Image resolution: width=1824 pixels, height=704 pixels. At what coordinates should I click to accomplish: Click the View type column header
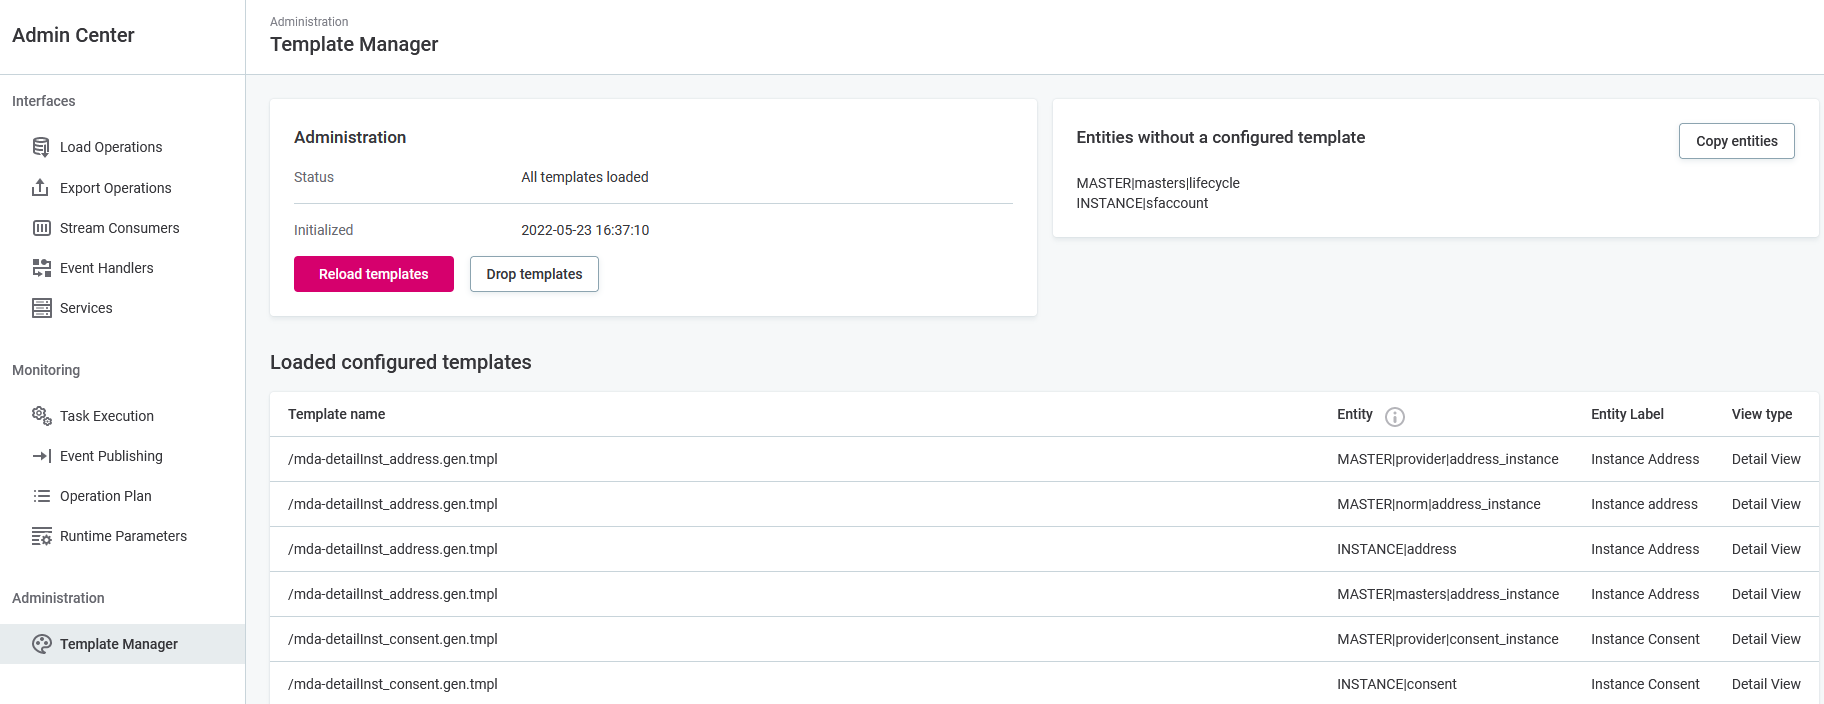(1761, 414)
